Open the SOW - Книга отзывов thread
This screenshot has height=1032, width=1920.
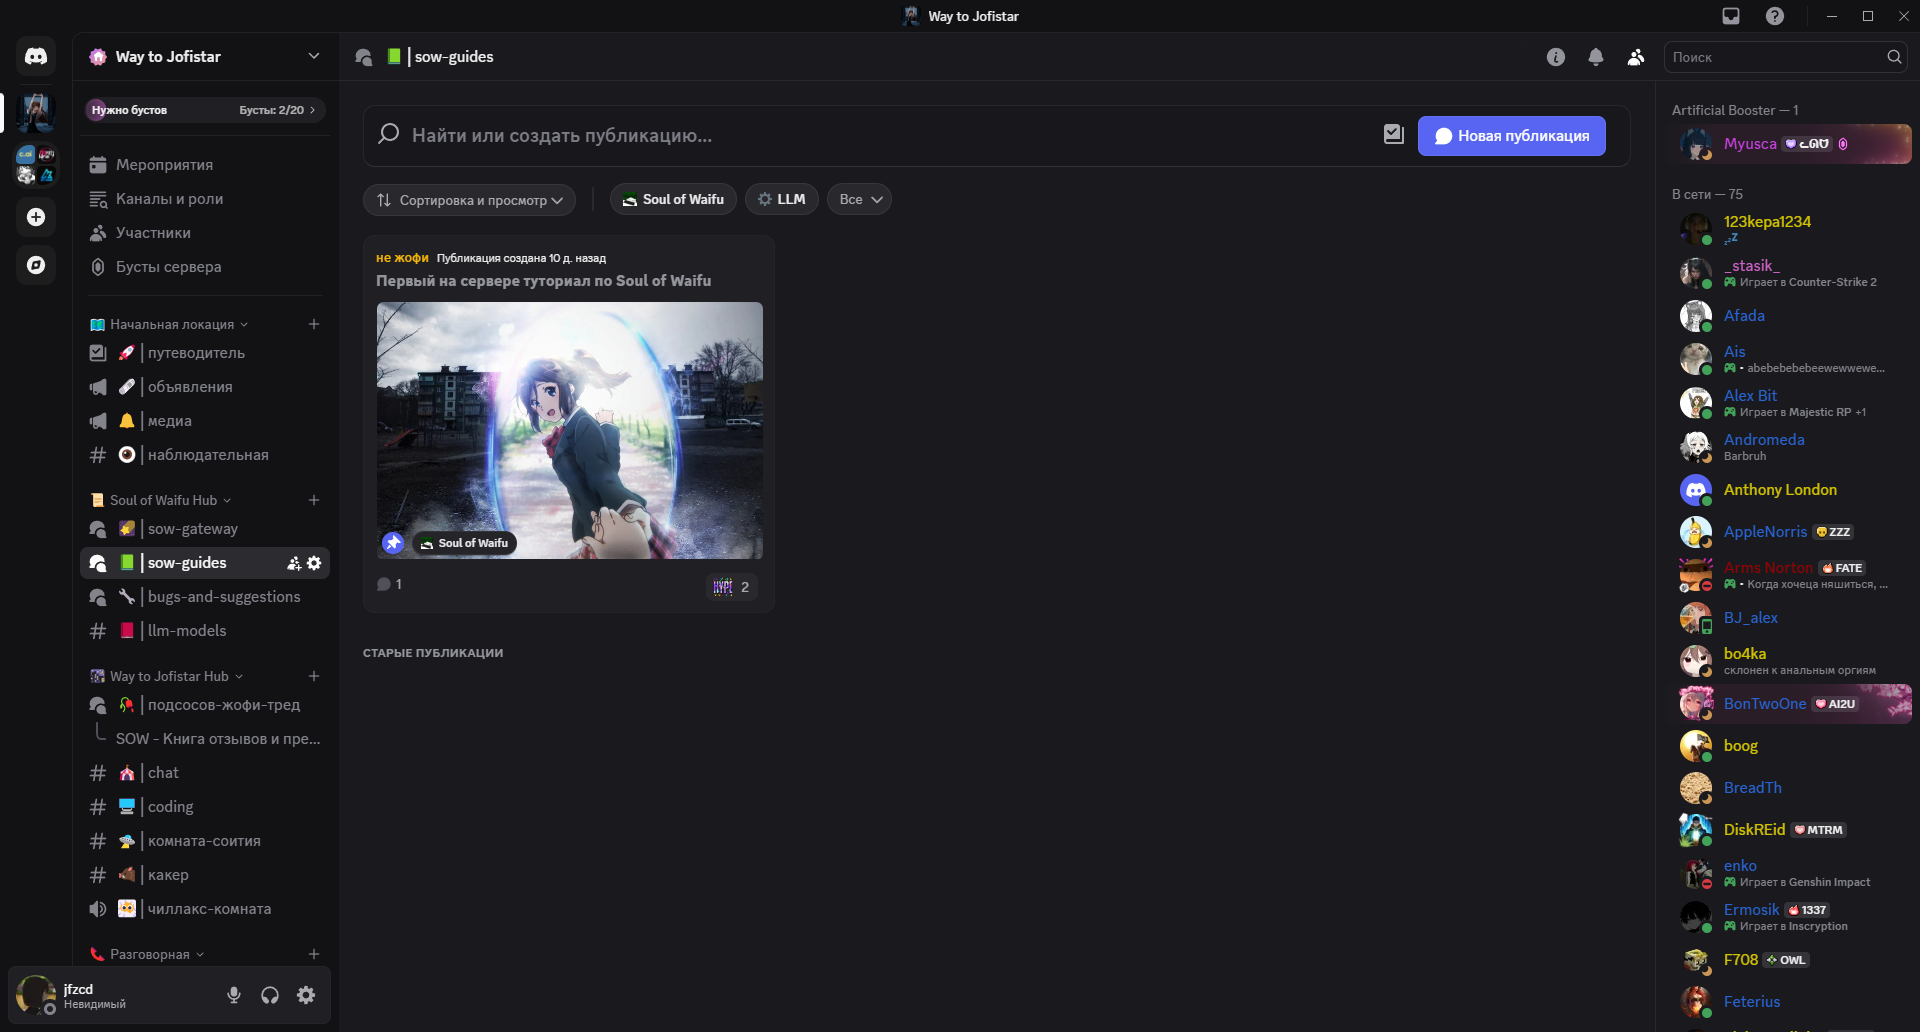click(218, 739)
